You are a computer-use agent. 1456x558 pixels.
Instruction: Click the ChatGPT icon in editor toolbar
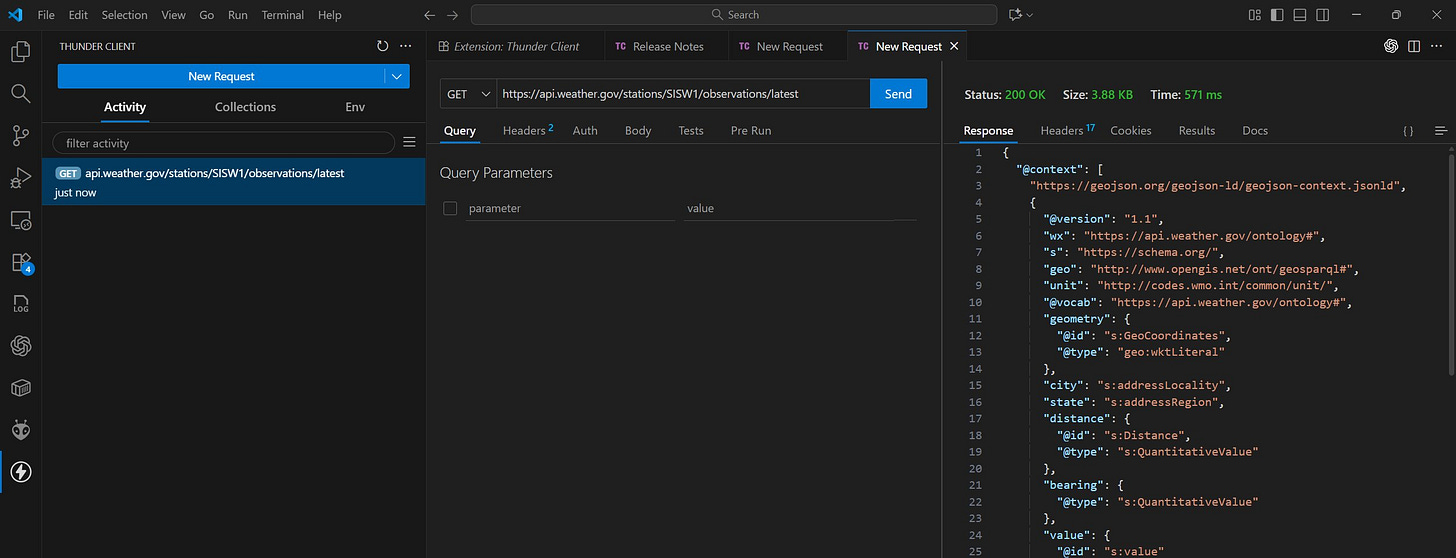click(x=1390, y=46)
